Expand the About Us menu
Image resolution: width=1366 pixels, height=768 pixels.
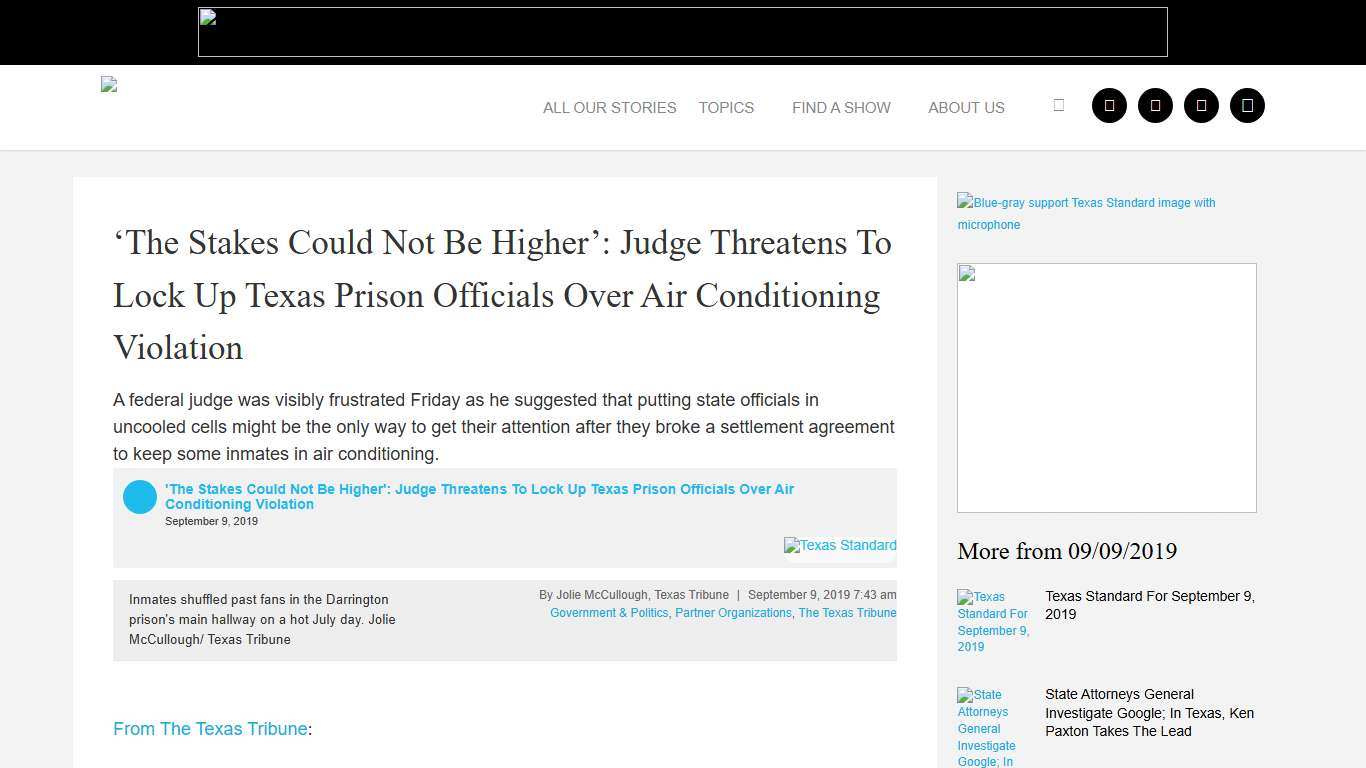[x=966, y=108]
